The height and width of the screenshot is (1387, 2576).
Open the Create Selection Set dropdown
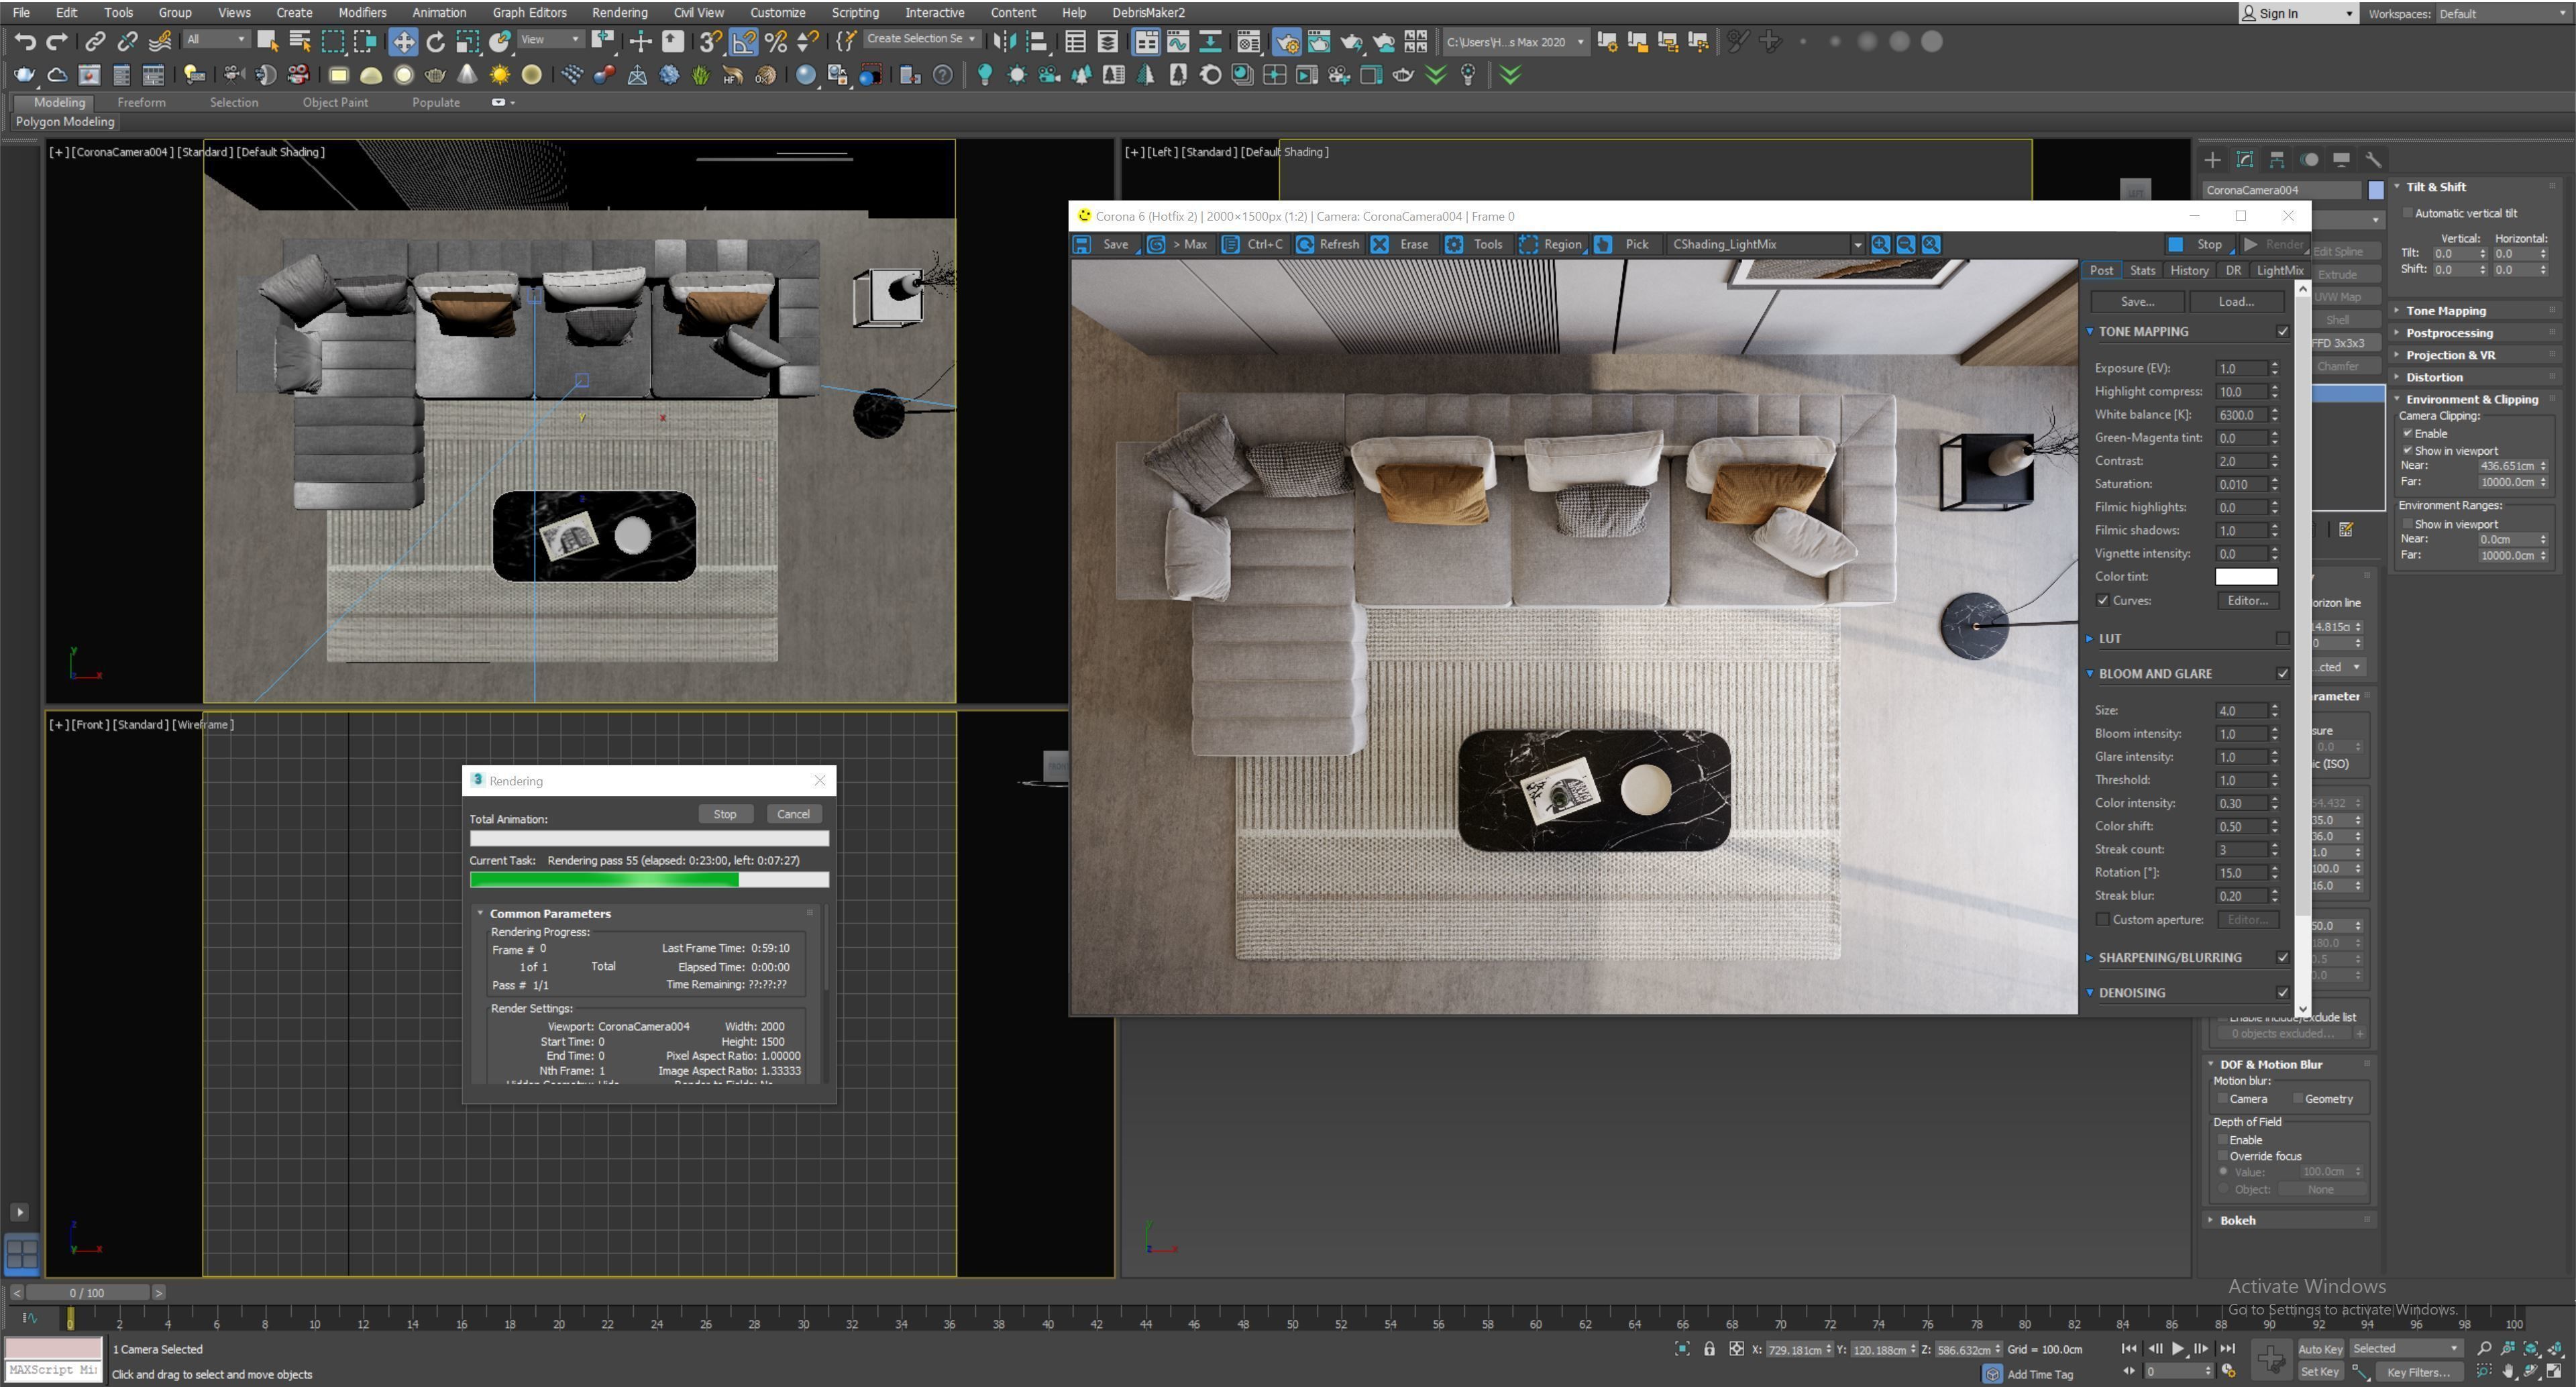(x=921, y=39)
